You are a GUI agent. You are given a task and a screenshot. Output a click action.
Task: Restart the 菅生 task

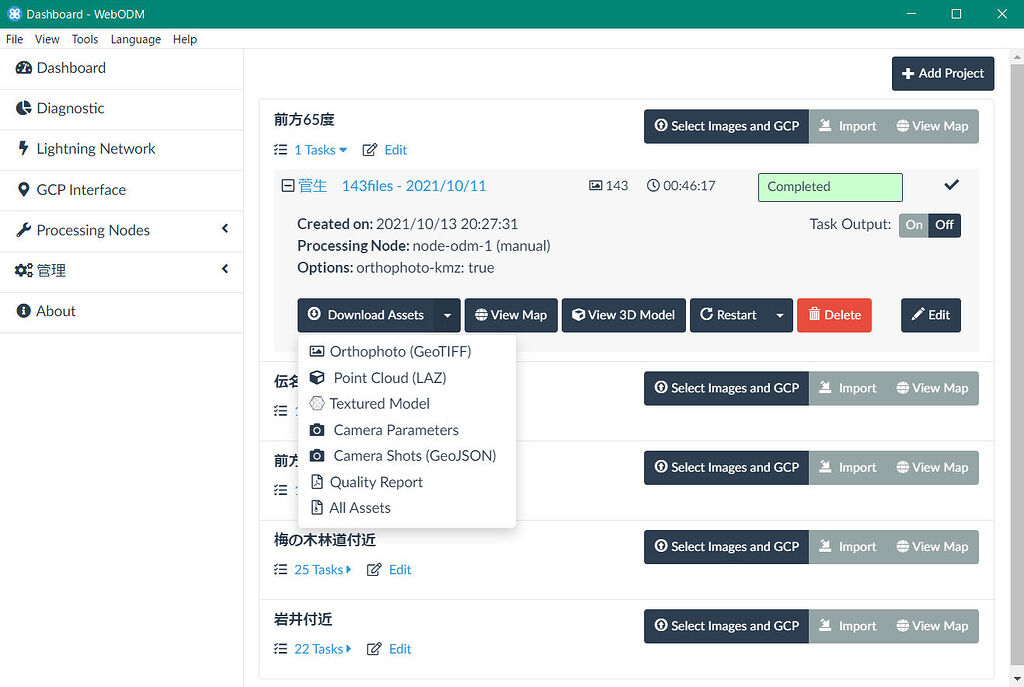coord(729,315)
